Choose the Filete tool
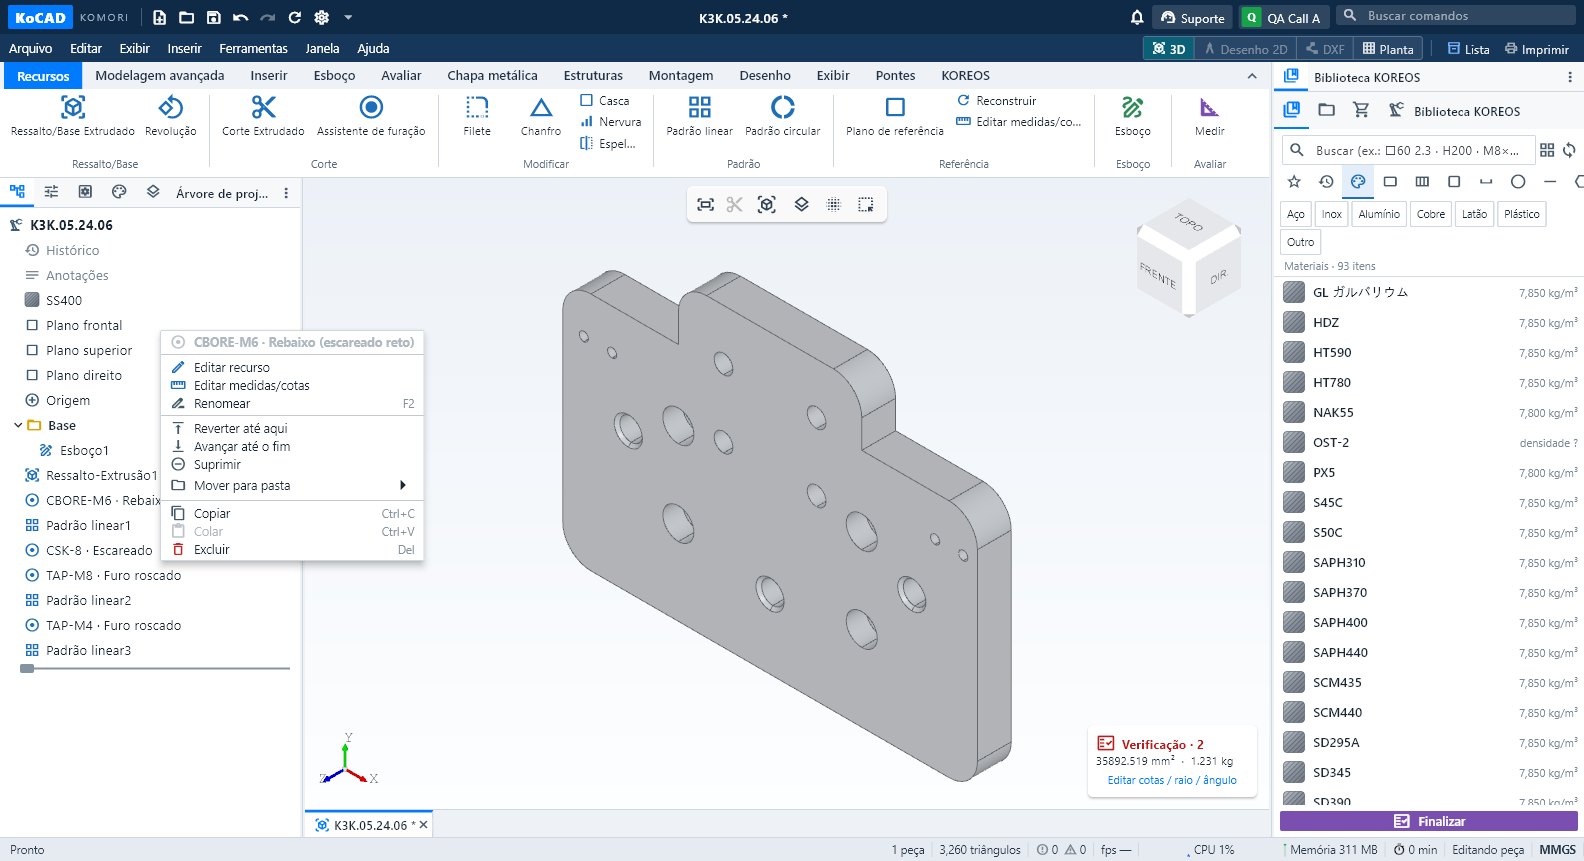 click(x=477, y=116)
